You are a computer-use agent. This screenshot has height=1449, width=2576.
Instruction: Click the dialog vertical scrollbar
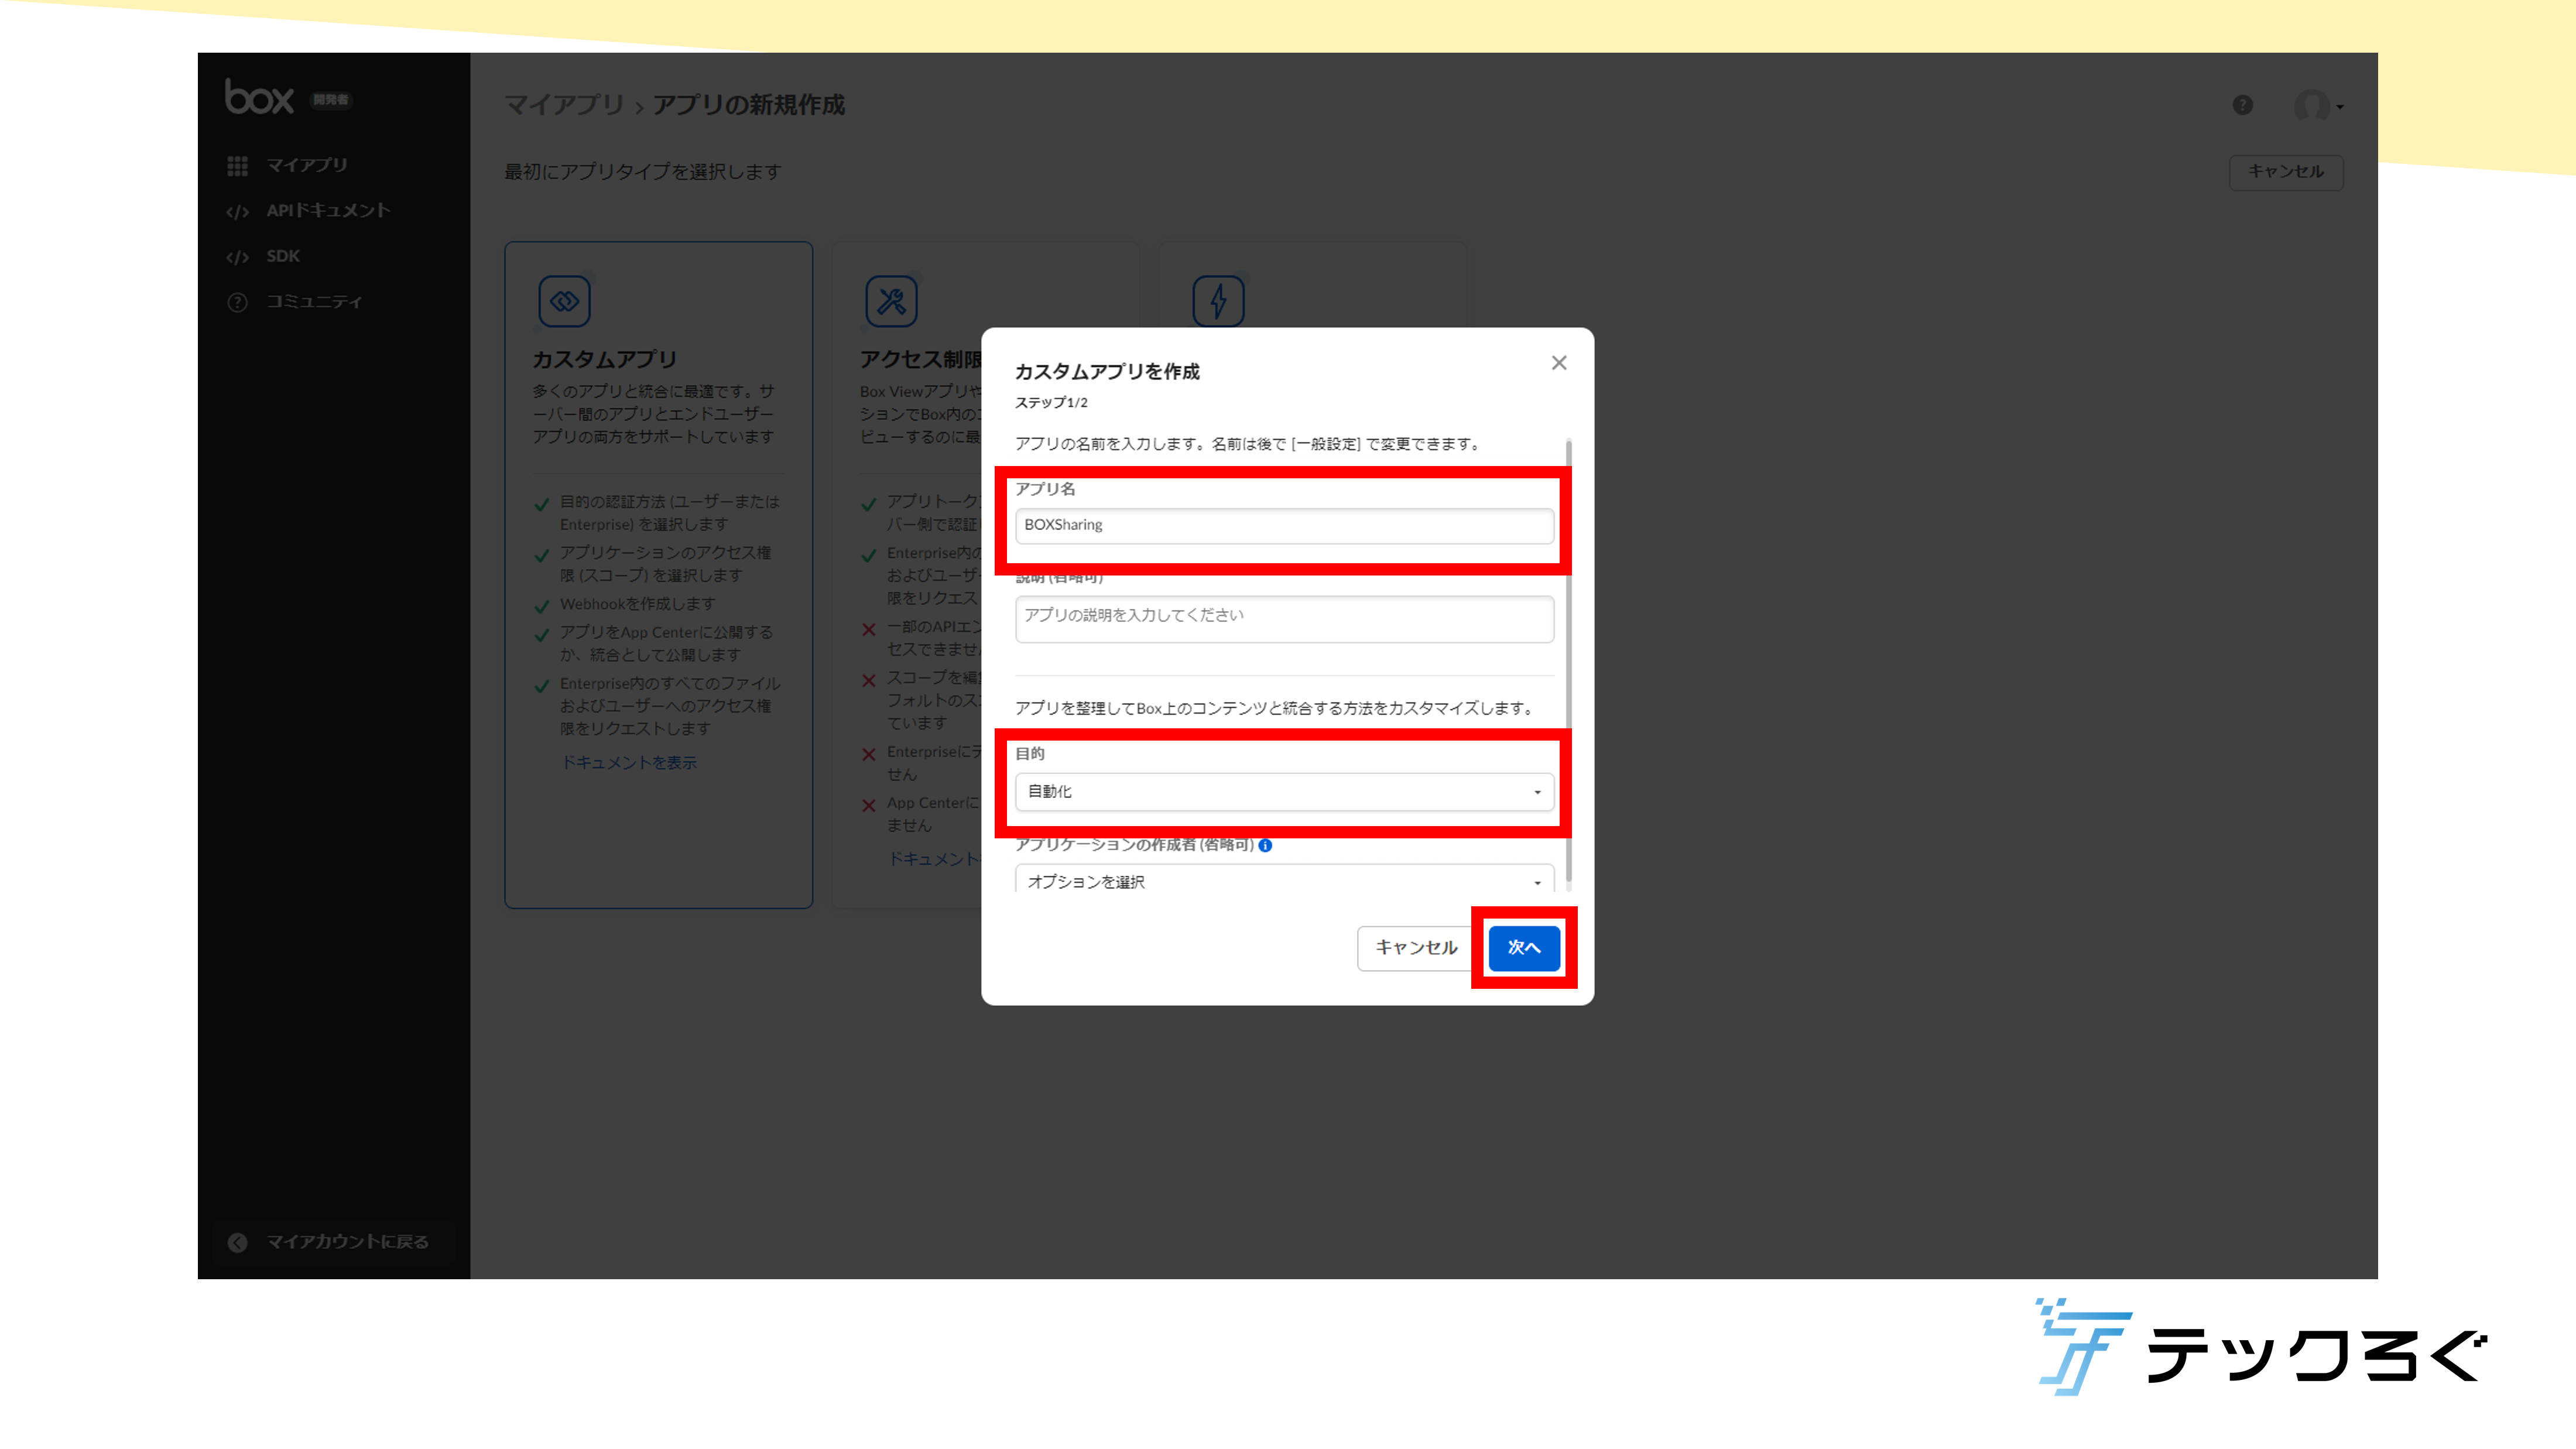click(x=1568, y=662)
